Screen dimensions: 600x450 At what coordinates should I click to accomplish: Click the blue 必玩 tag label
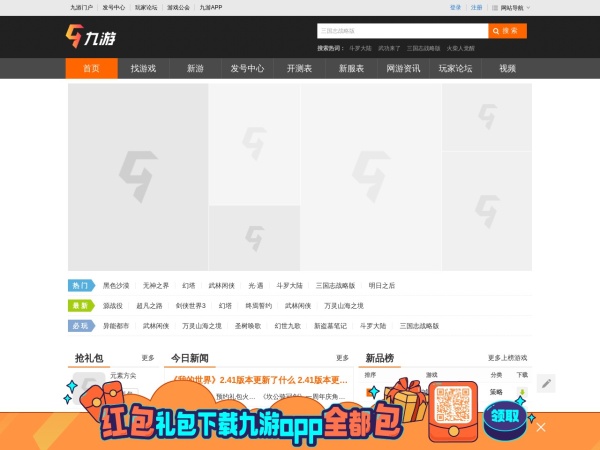click(79, 325)
